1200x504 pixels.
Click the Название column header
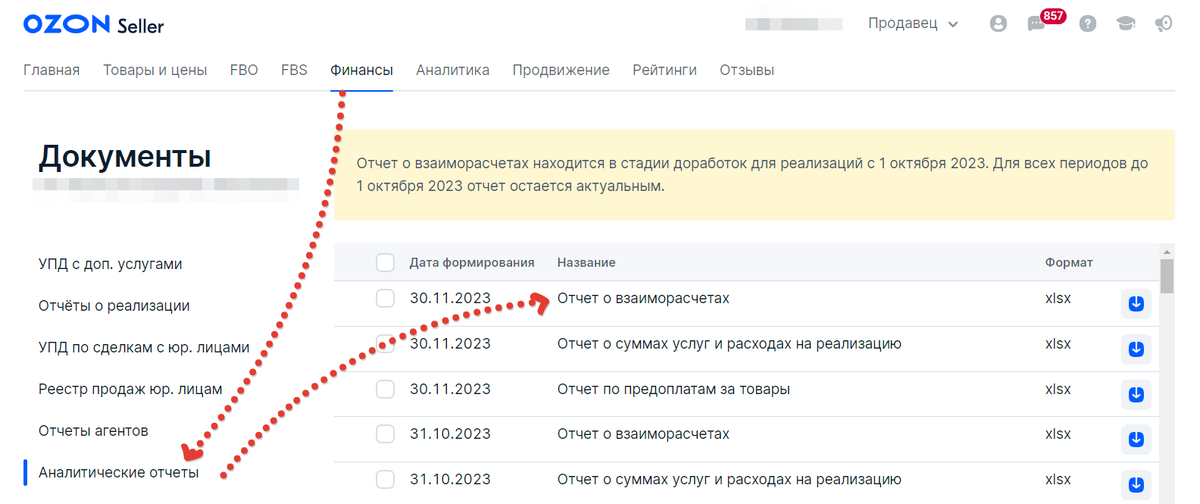click(586, 262)
